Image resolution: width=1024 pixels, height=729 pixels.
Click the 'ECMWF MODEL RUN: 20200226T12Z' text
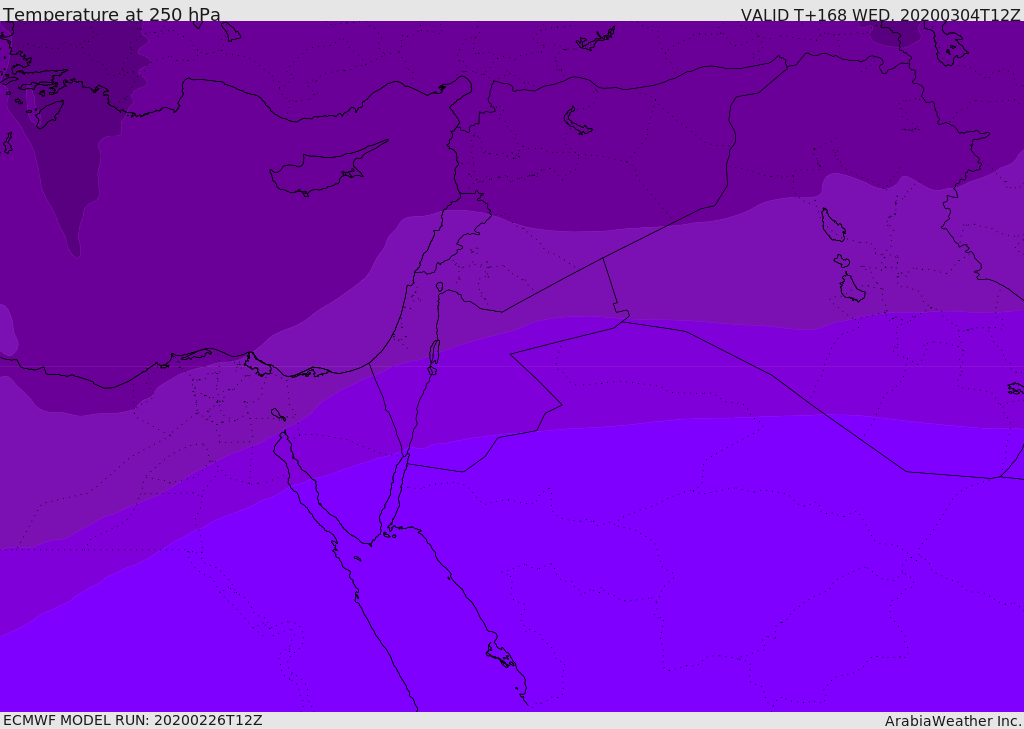tap(133, 720)
